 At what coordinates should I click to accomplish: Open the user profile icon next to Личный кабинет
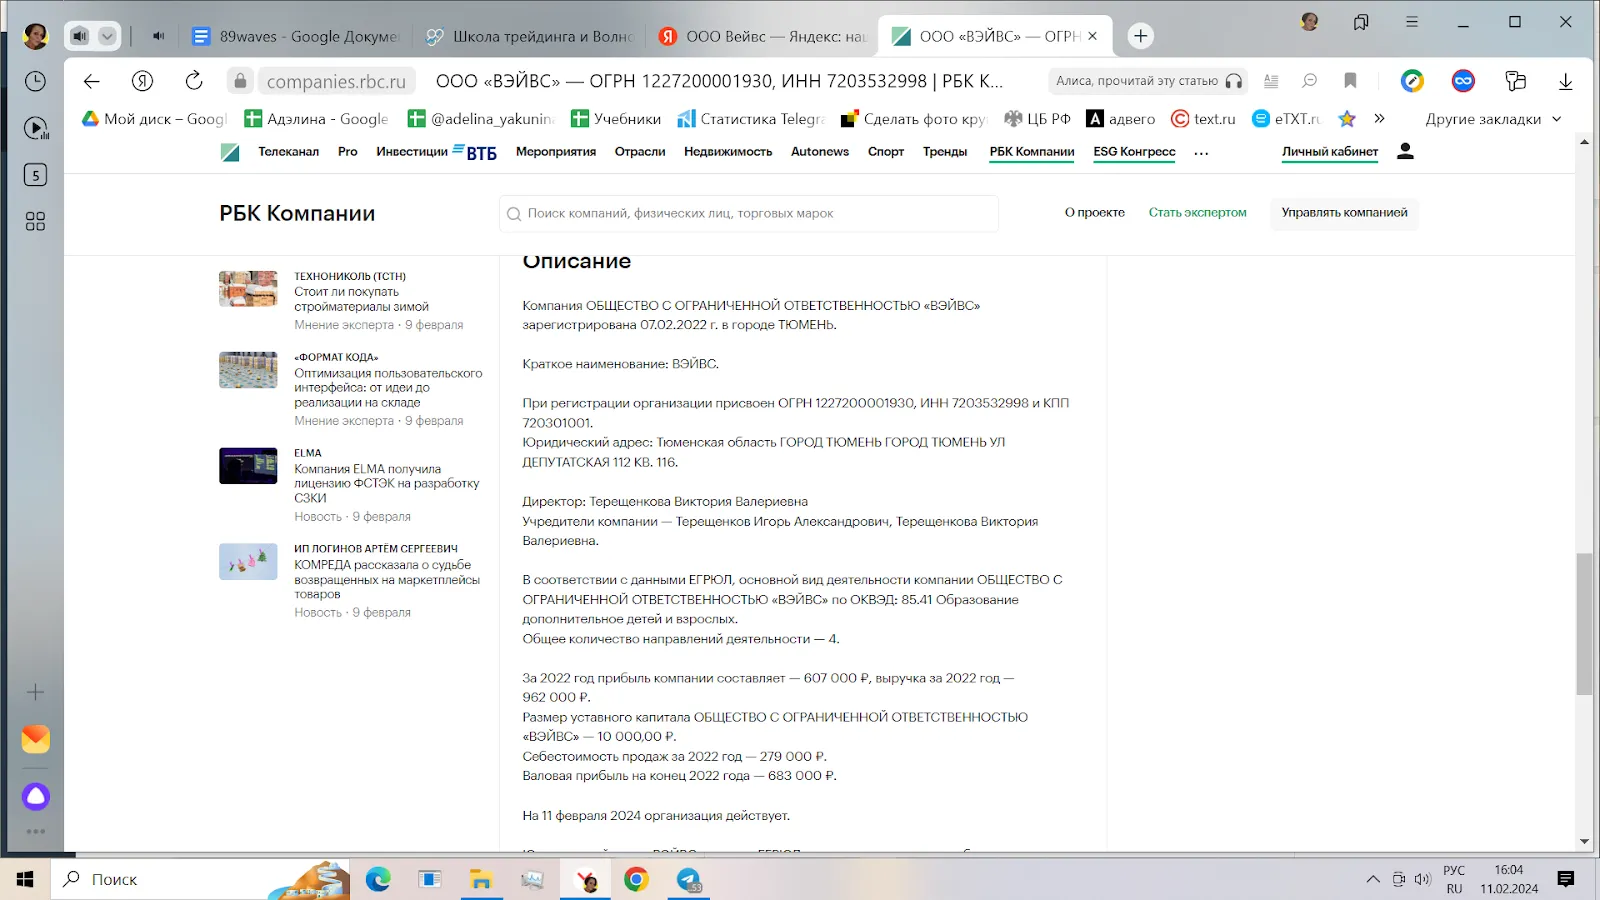pos(1405,151)
